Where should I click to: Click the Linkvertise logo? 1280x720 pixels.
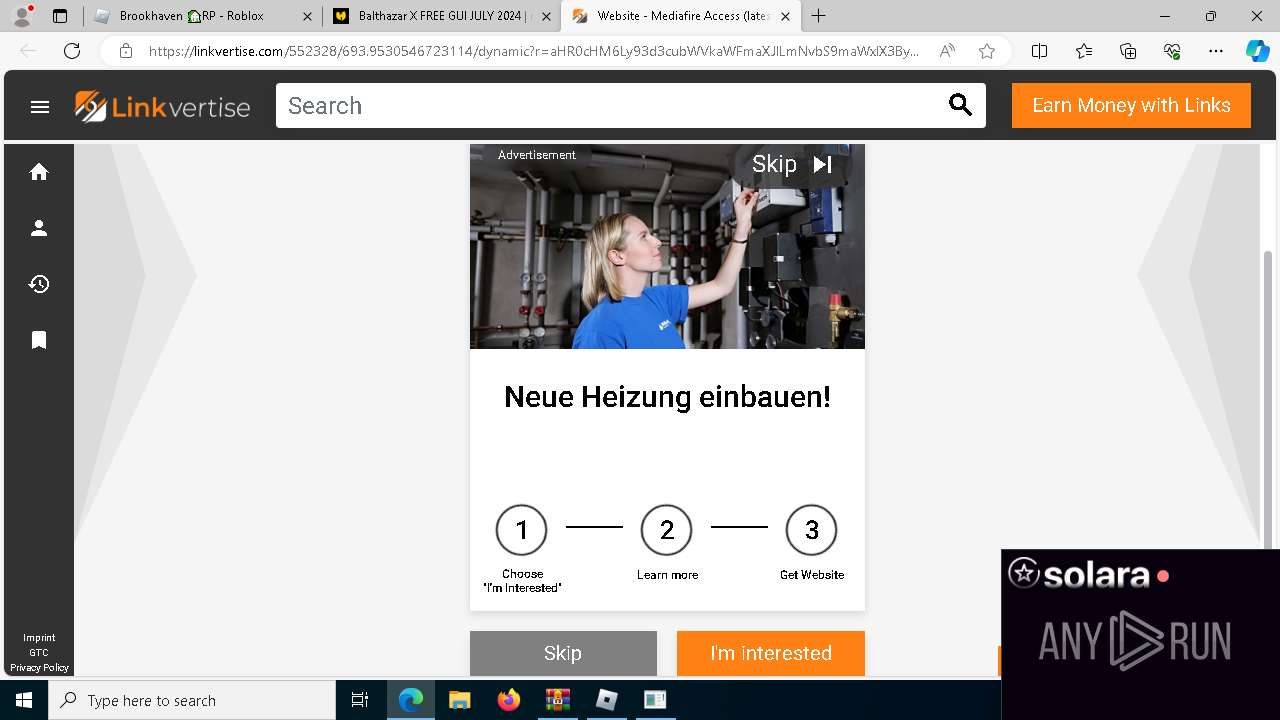click(162, 106)
